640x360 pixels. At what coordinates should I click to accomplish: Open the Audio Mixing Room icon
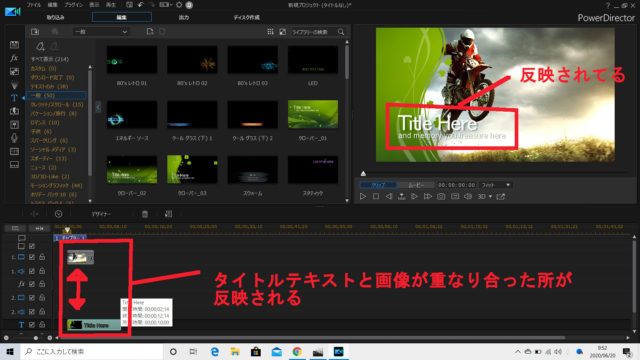click(x=14, y=124)
